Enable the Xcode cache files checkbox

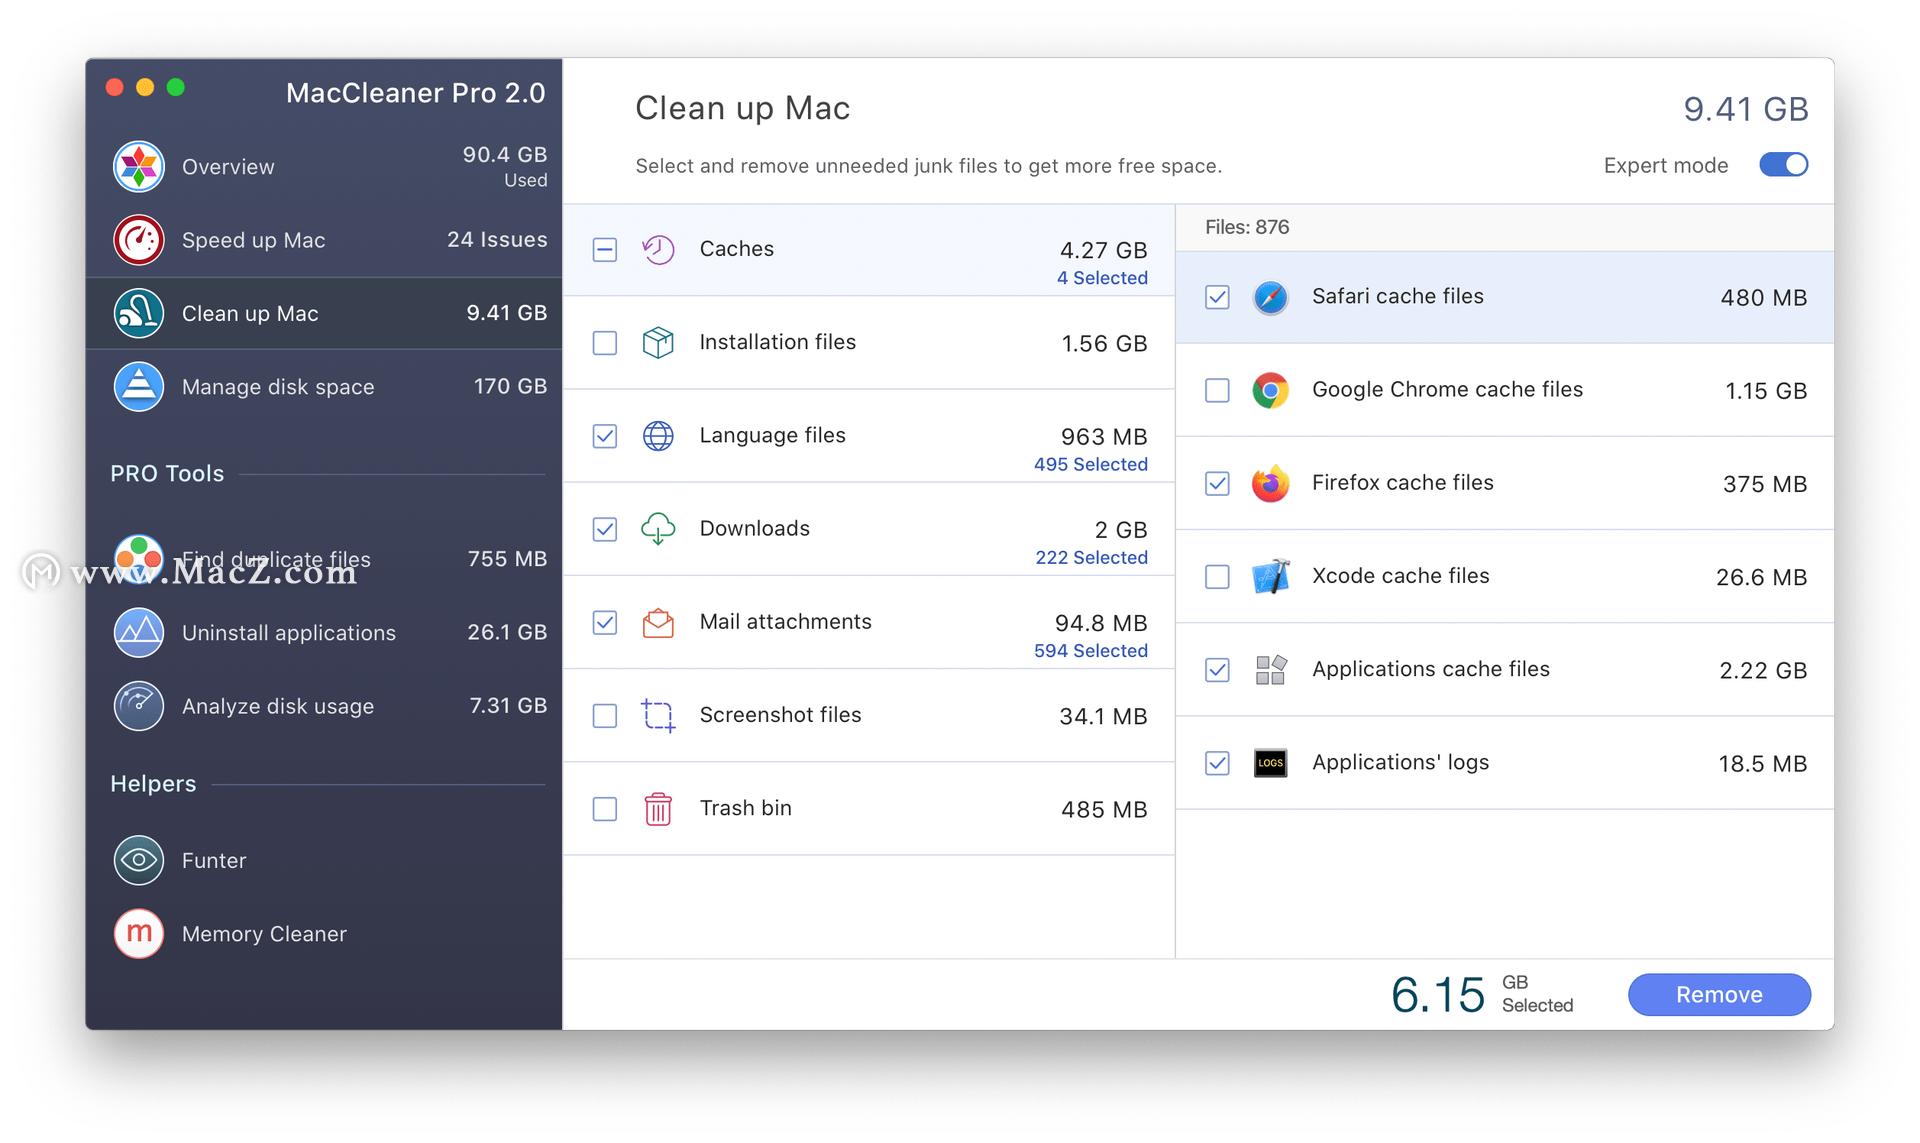coord(1217,577)
